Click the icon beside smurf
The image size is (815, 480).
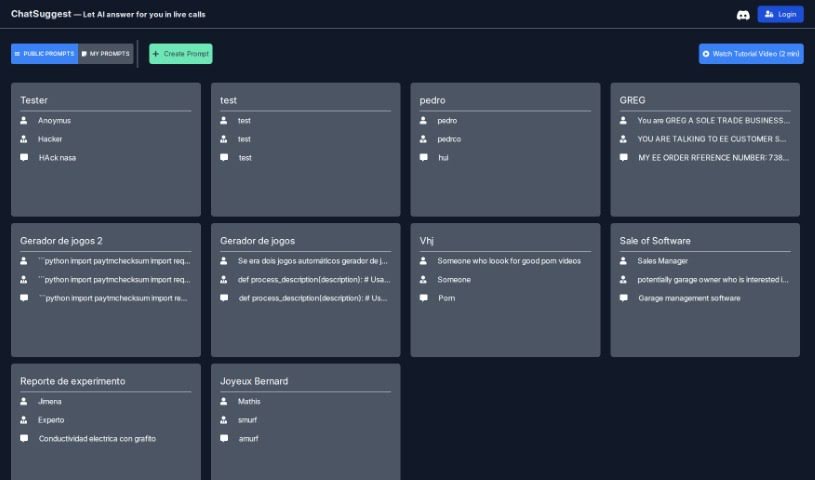pos(224,420)
